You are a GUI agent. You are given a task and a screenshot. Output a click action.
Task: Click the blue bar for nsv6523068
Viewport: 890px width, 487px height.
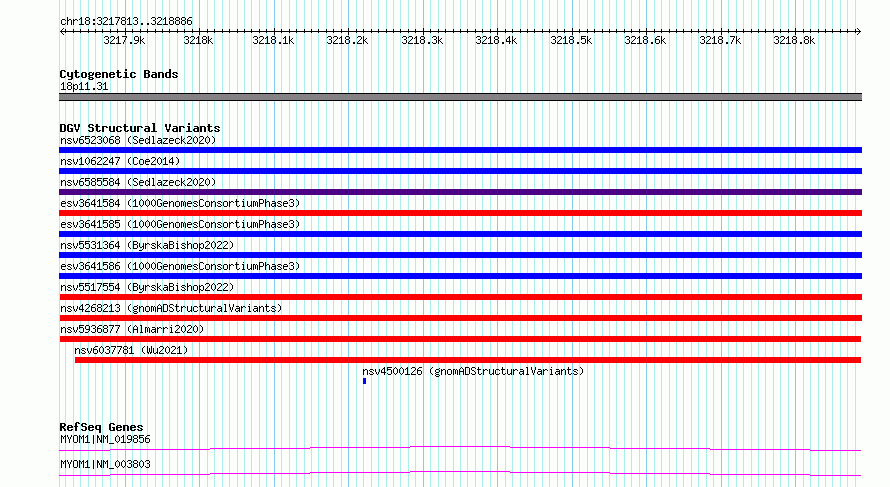(460, 150)
